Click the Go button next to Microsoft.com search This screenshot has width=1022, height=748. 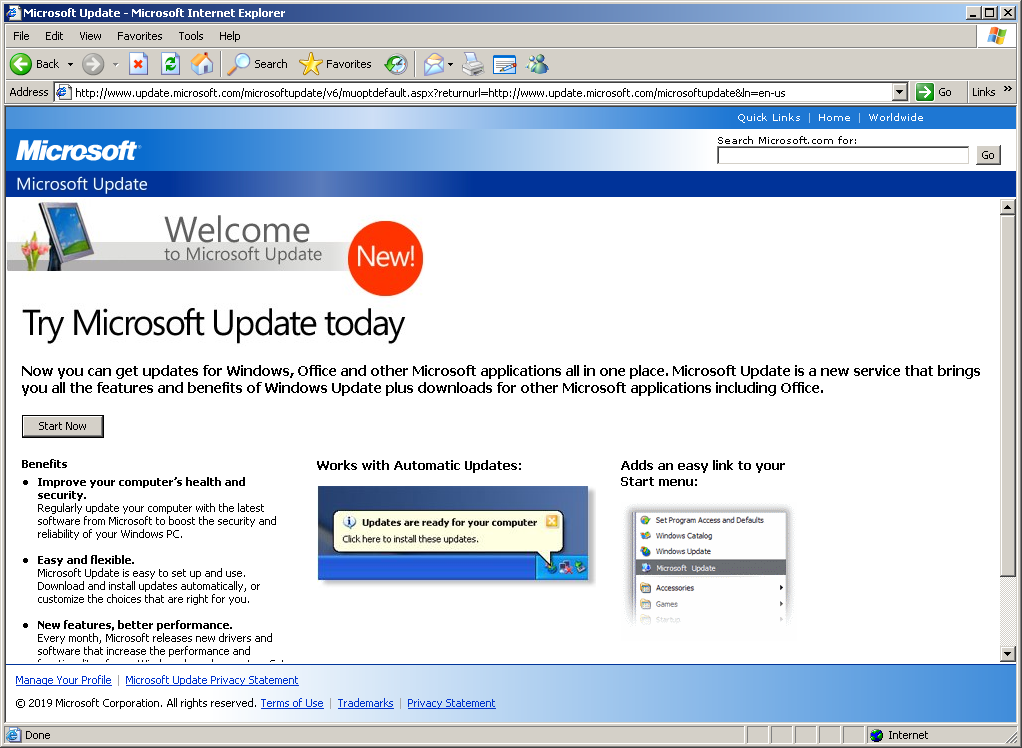[x=988, y=155]
